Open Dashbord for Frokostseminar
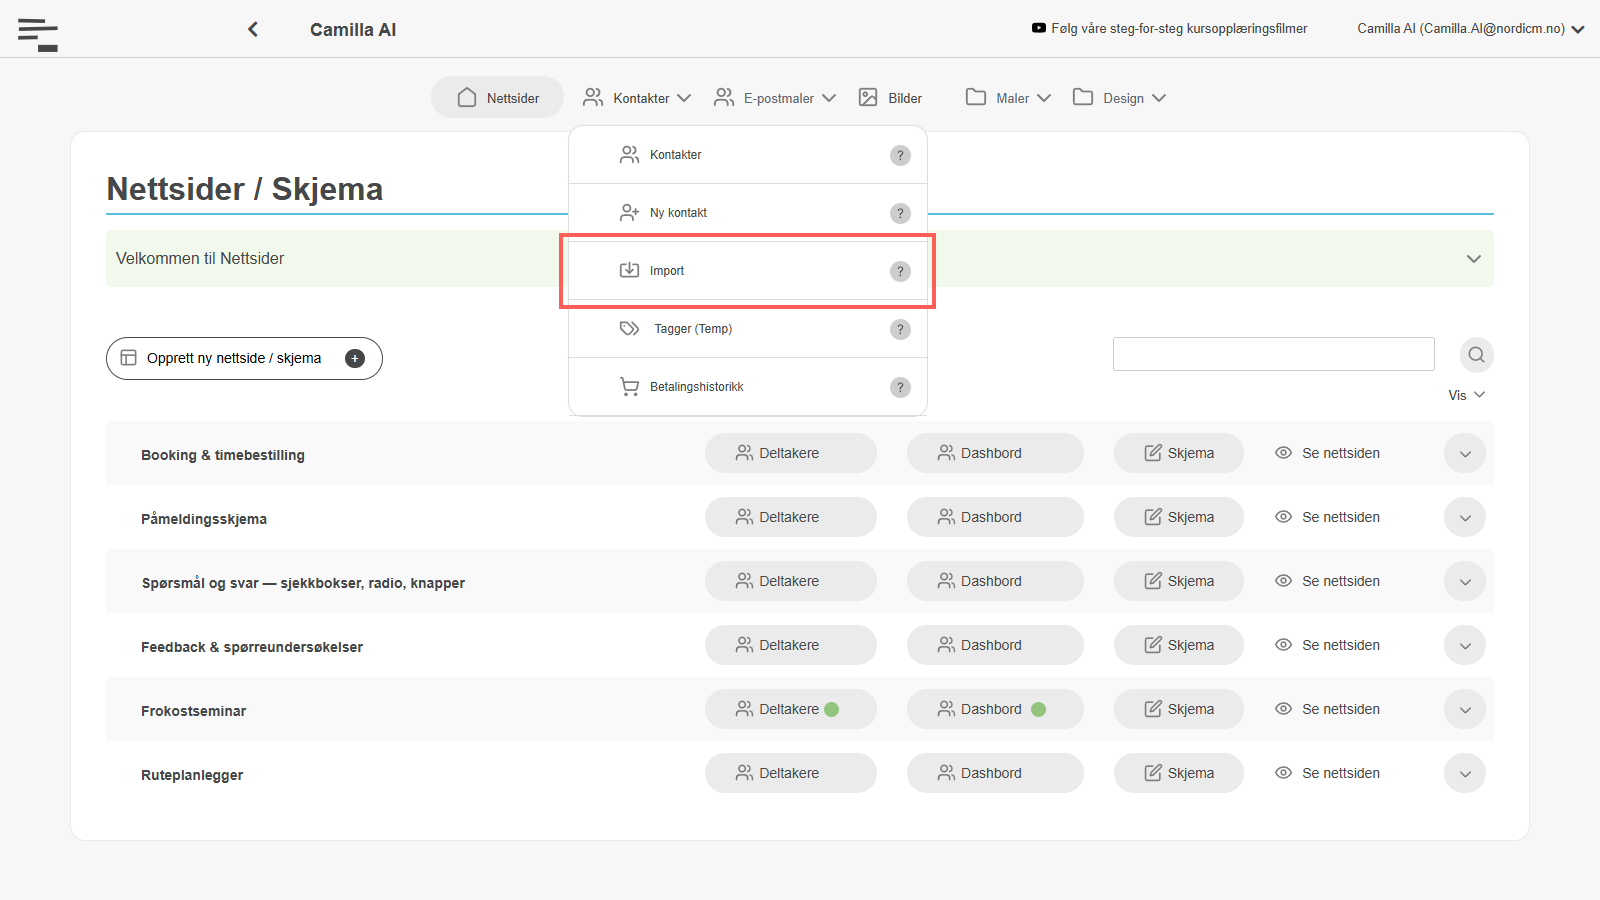 995,709
